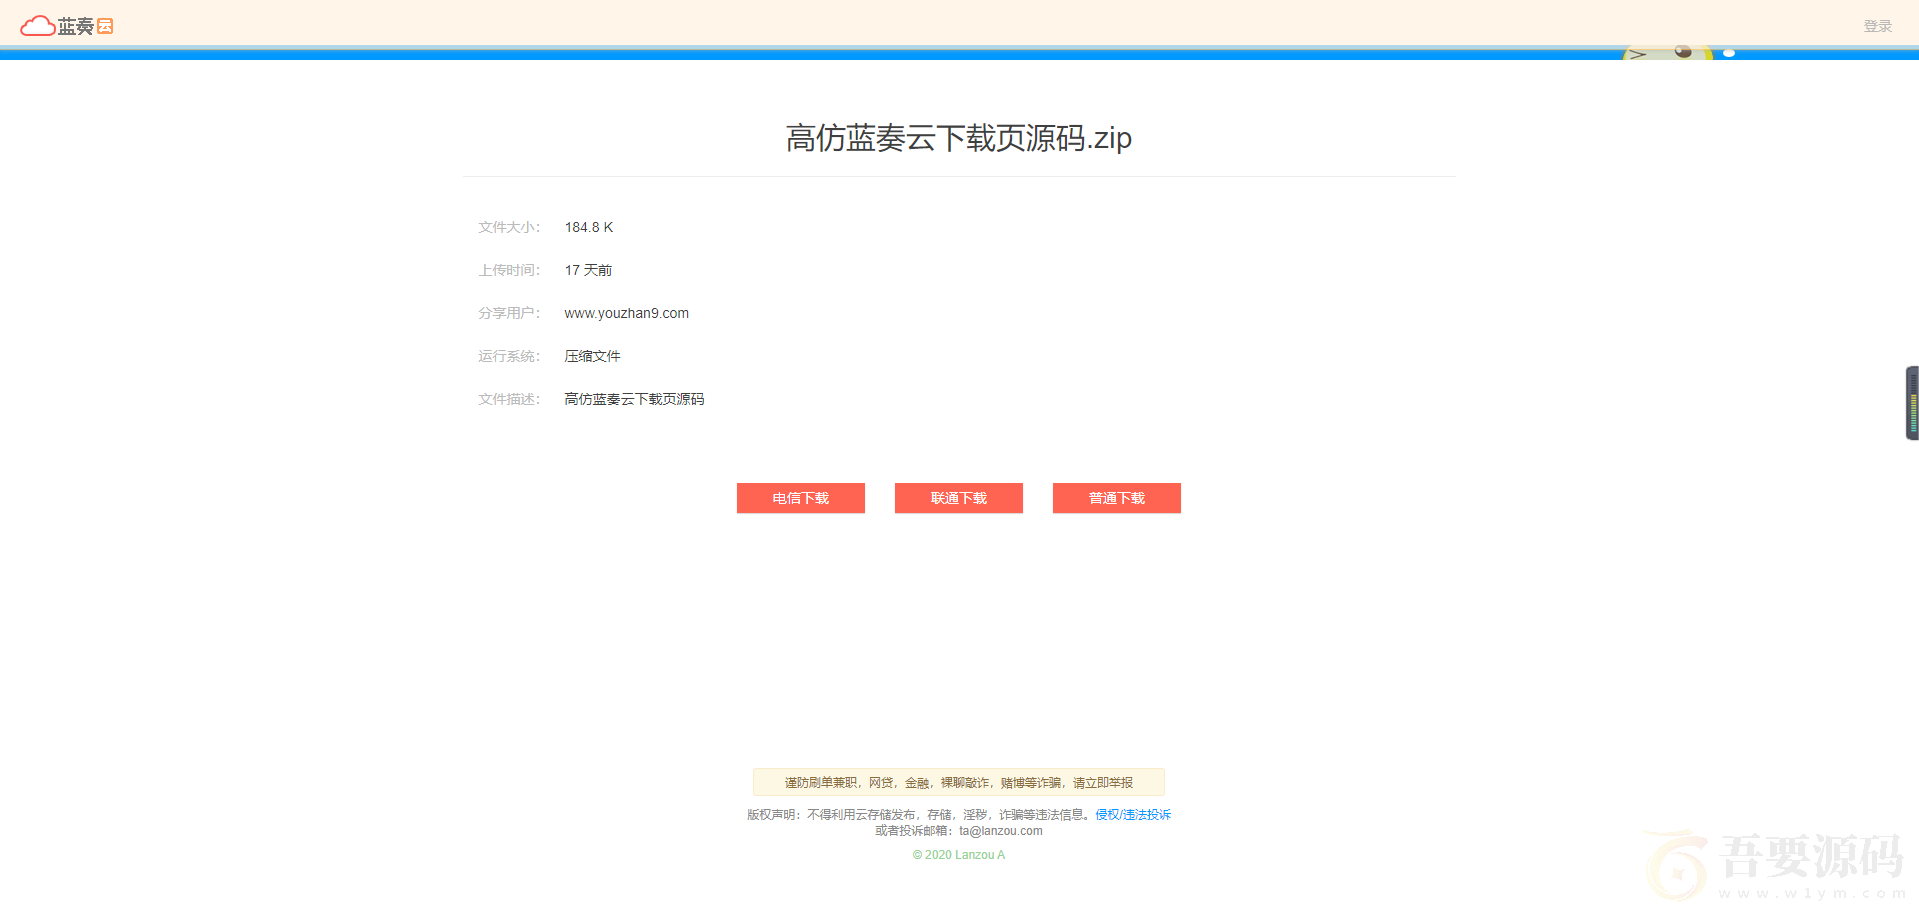Select the file size value 184.8 K
1919x909 pixels.
pos(589,227)
